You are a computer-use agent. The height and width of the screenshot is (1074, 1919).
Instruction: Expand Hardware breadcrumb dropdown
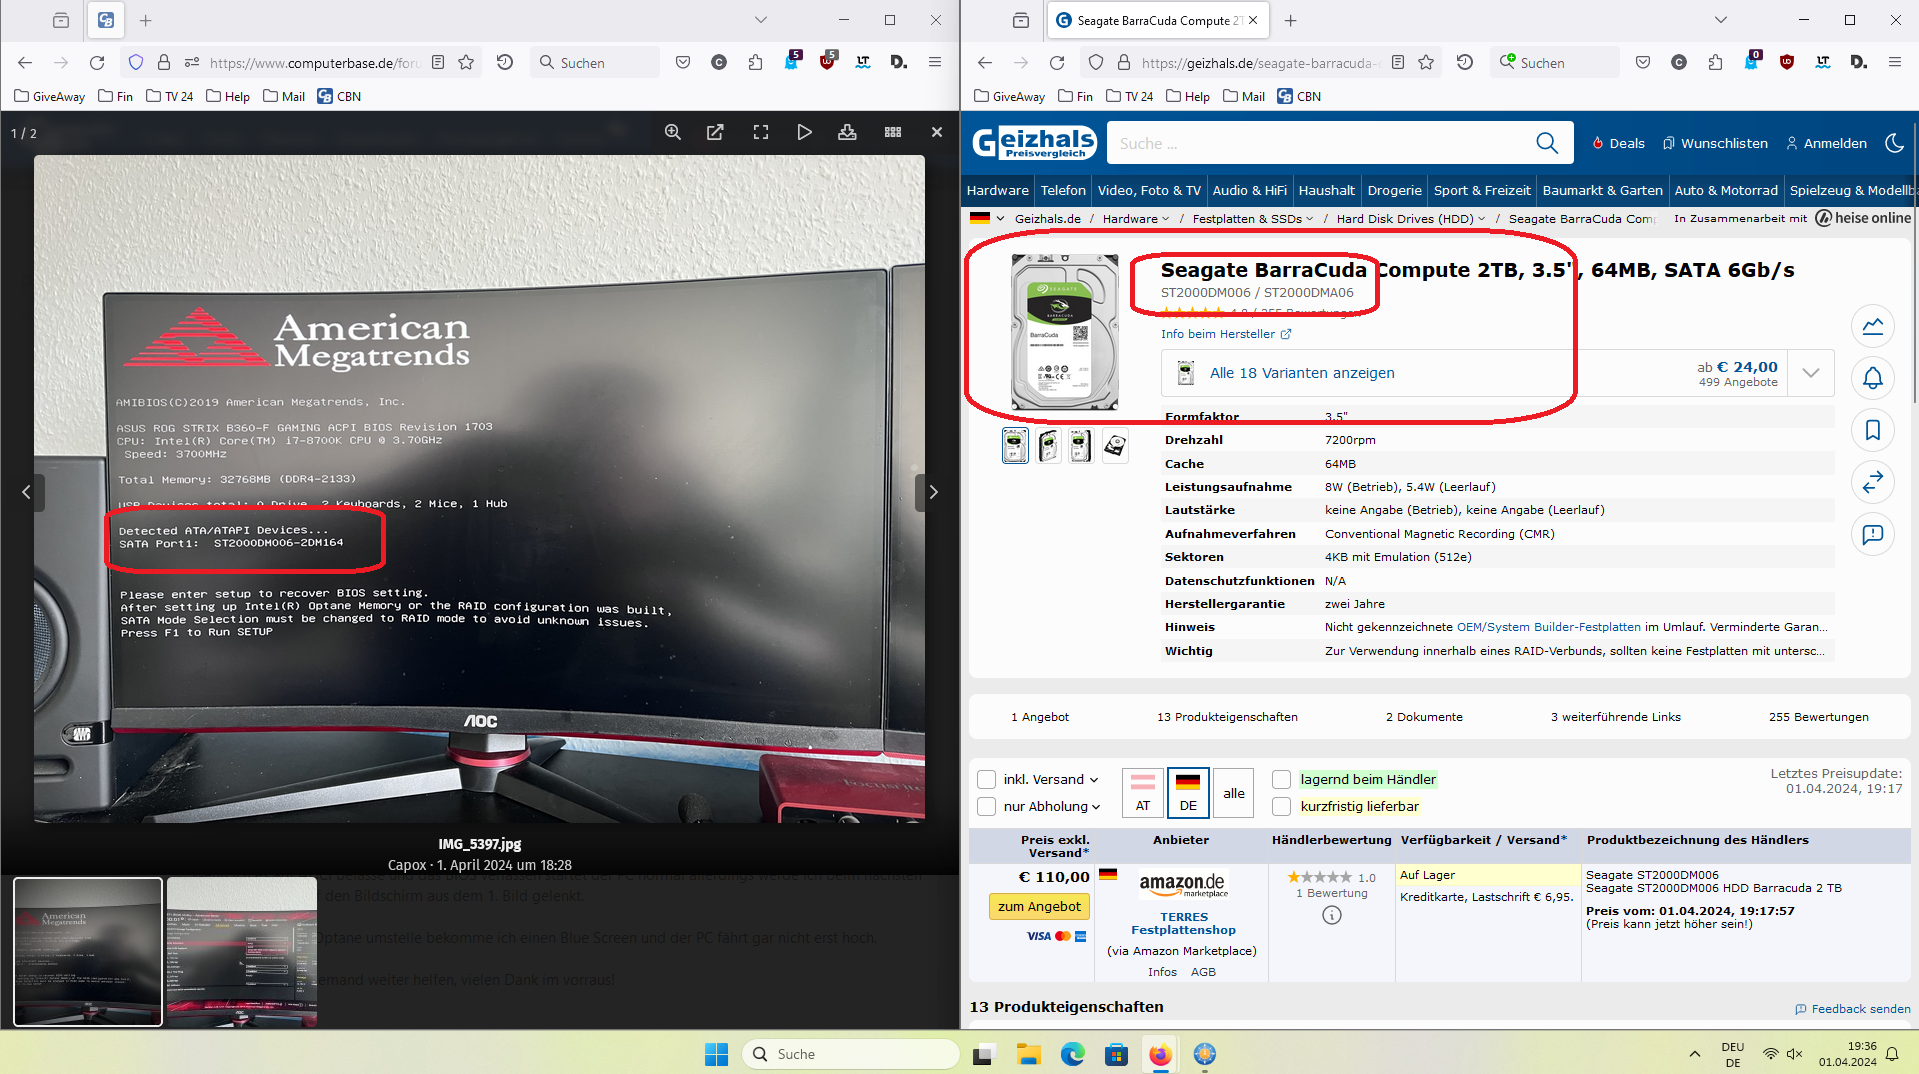coord(1165,219)
